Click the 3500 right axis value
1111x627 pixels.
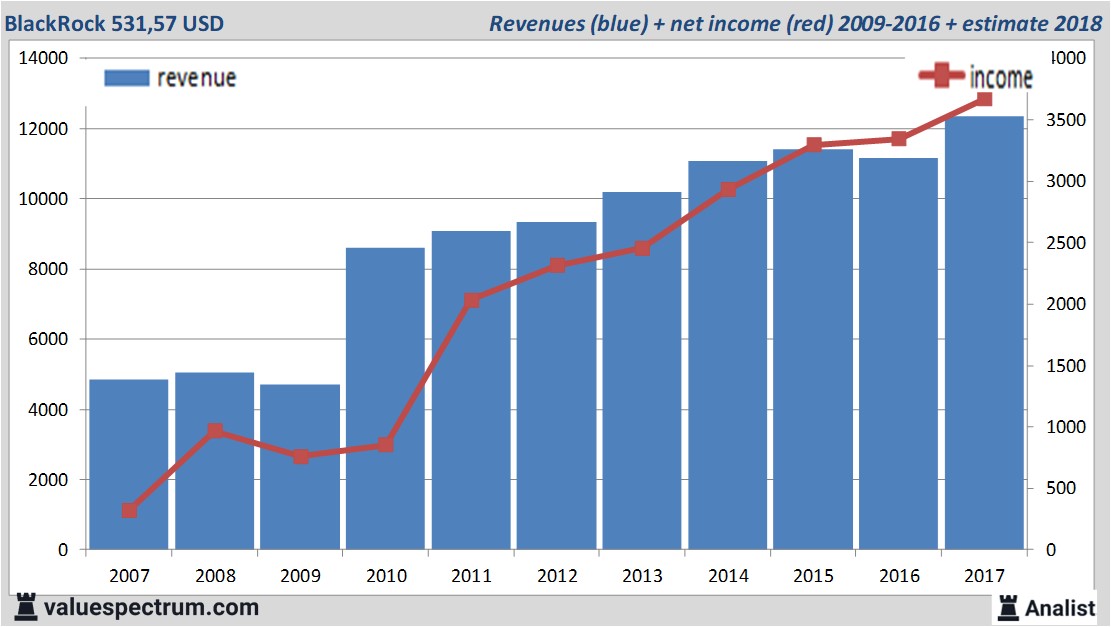[1066, 120]
